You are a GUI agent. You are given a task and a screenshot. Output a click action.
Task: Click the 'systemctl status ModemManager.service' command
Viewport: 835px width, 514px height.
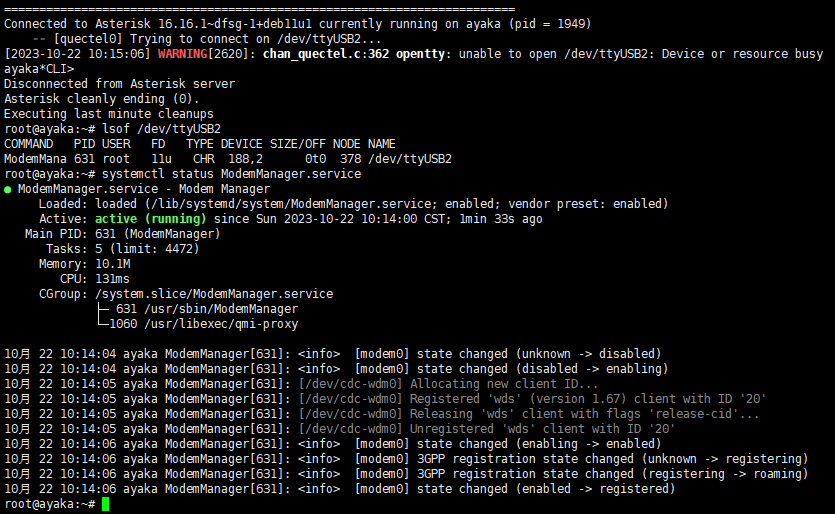(x=231, y=173)
